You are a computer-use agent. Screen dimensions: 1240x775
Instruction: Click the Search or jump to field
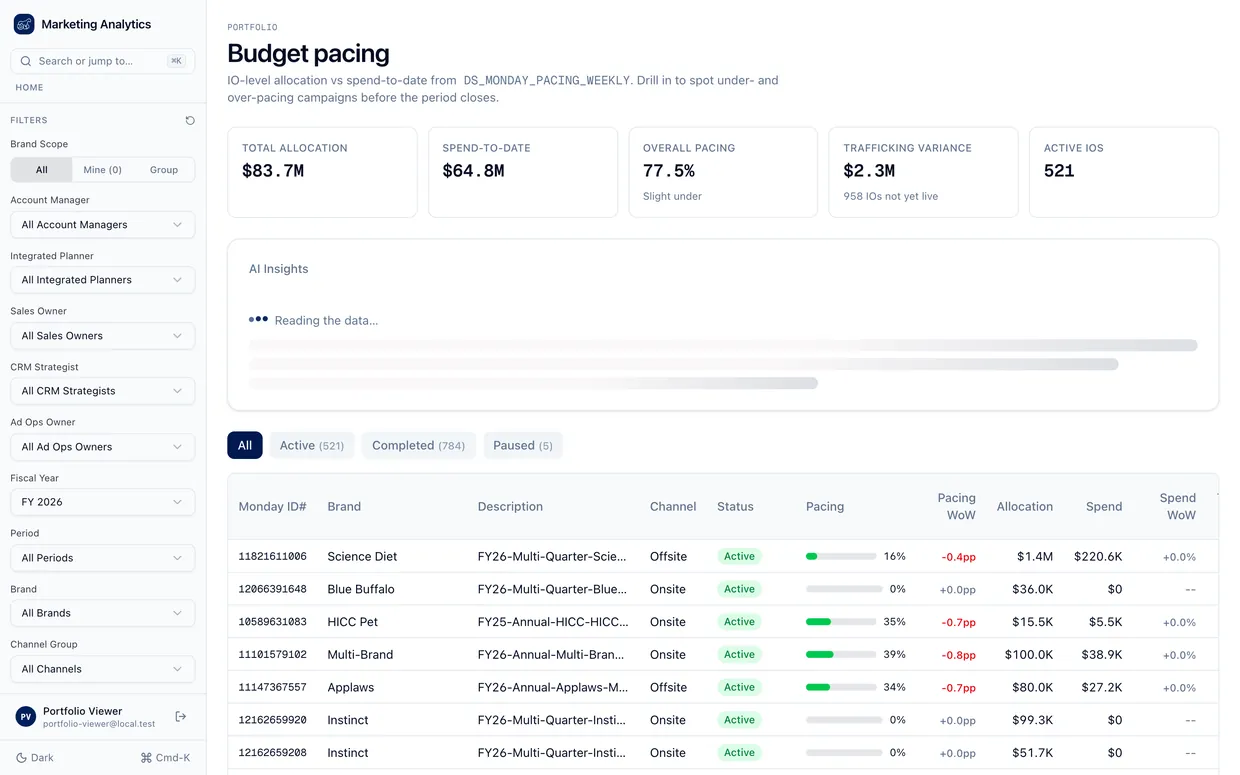pos(103,61)
